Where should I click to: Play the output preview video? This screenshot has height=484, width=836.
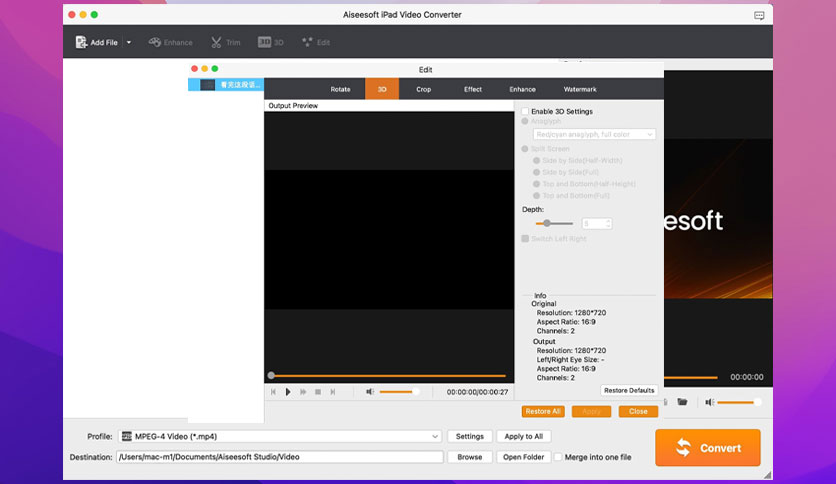click(288, 392)
